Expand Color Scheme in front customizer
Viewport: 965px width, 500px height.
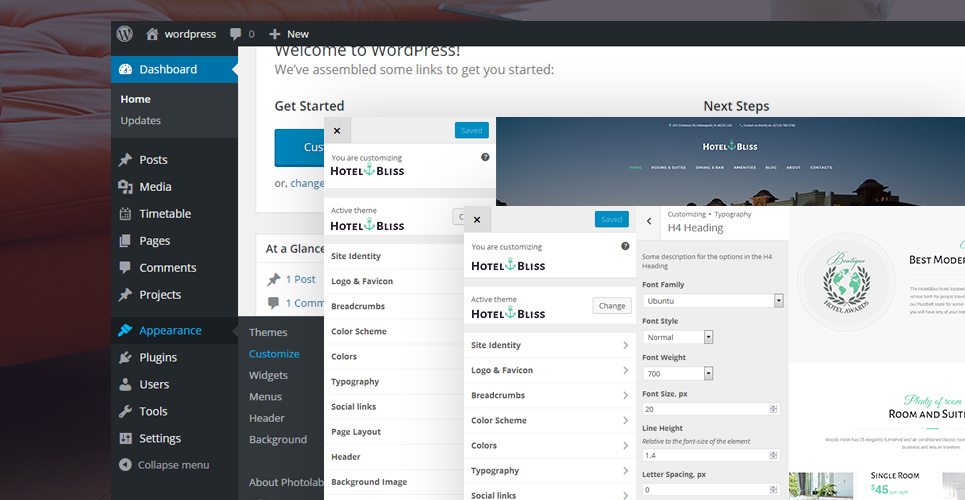550,421
